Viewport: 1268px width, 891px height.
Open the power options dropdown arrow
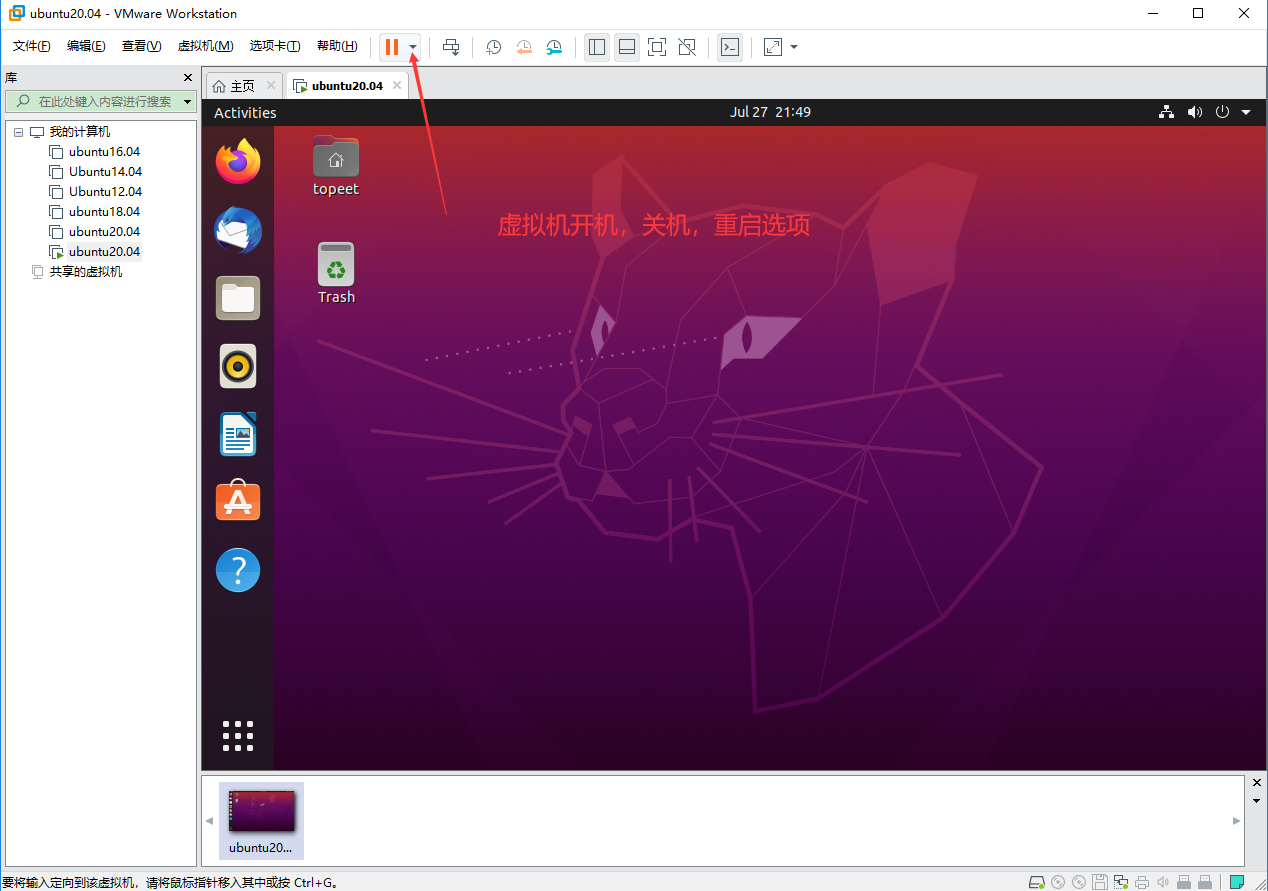tap(413, 48)
